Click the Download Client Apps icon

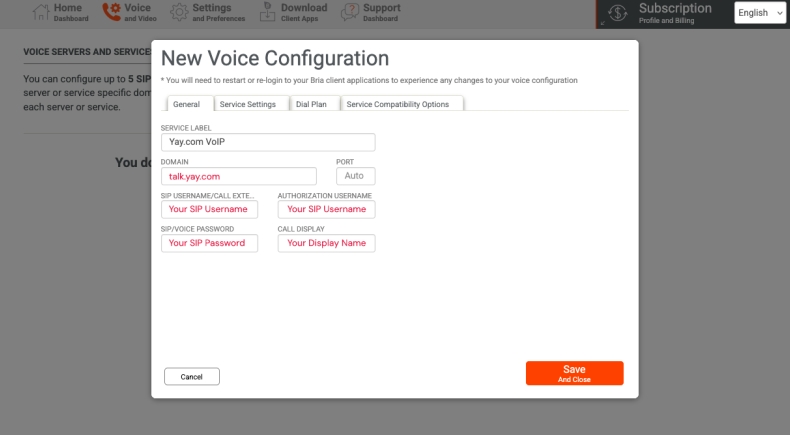(270, 12)
